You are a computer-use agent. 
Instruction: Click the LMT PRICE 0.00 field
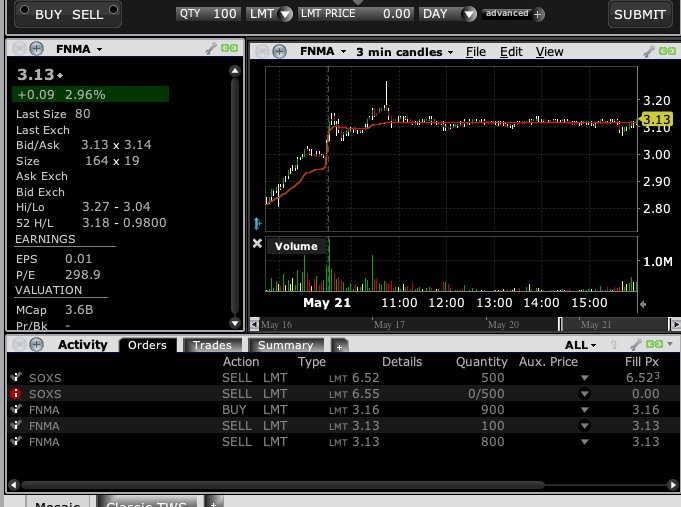356,14
